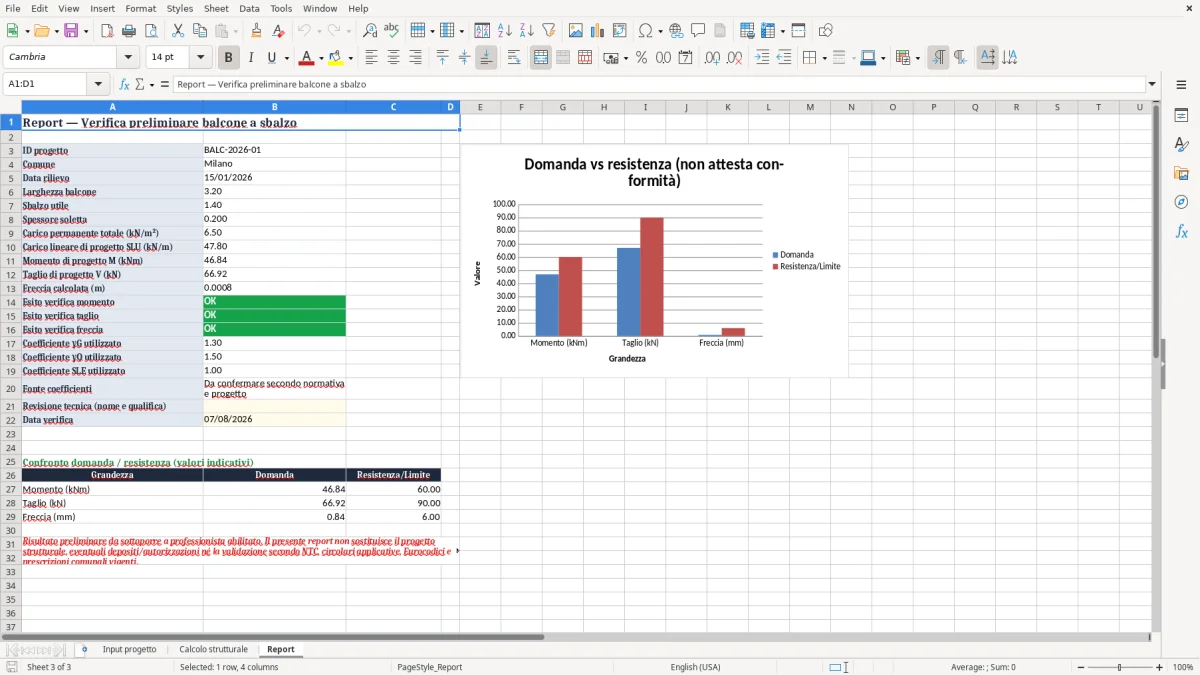Clear direct formatting
This screenshot has width=1200, height=675.
pyautogui.click(x=278, y=31)
